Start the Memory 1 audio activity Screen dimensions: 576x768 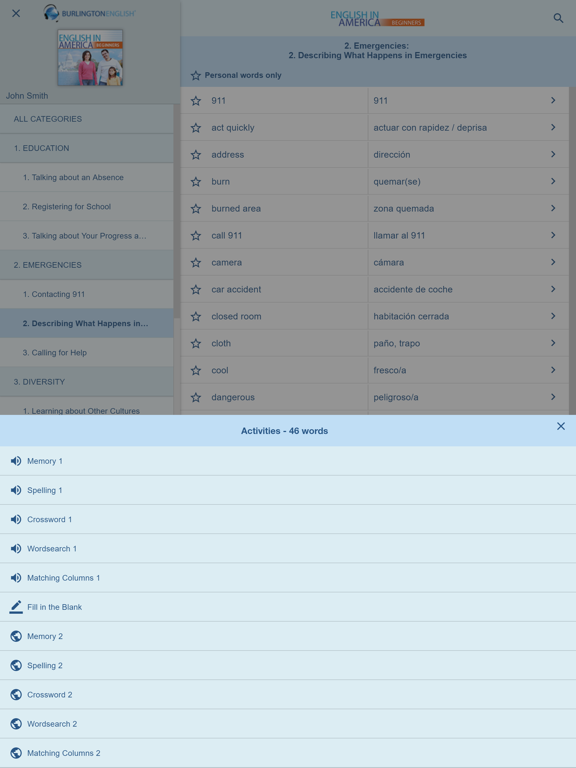click(x=288, y=461)
